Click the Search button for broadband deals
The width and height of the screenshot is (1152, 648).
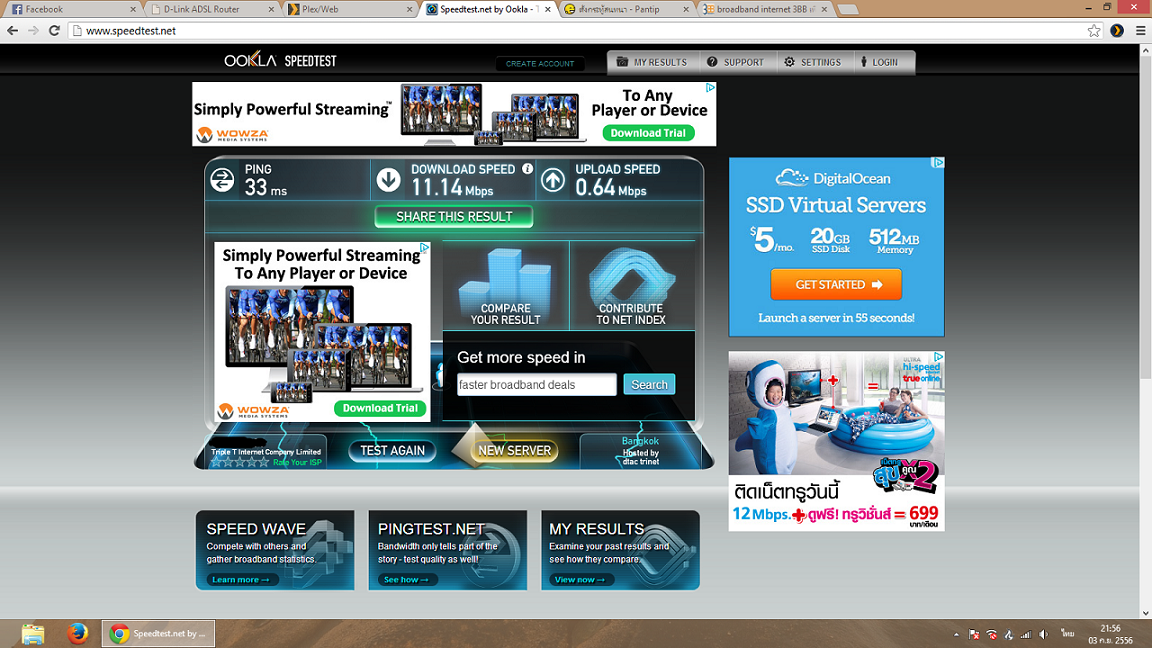pos(649,384)
